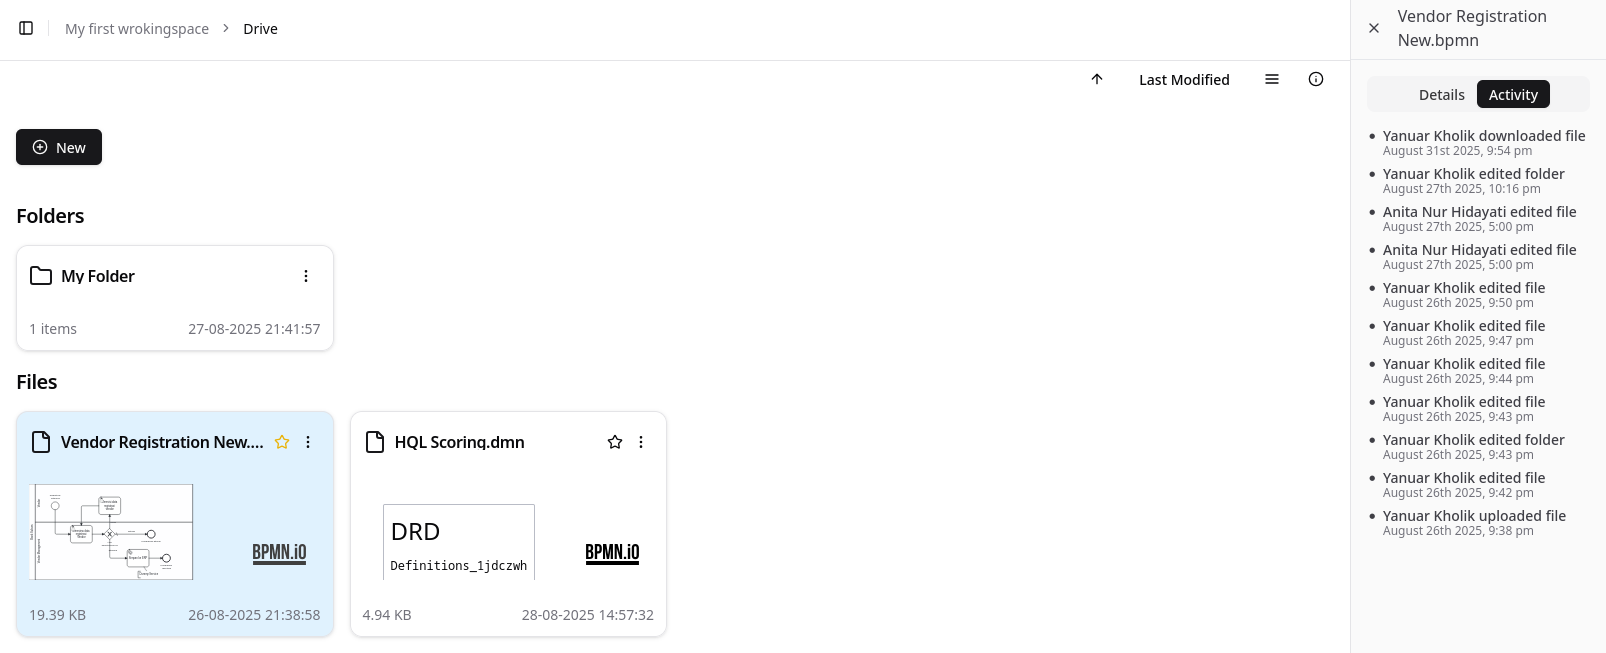Screen dimensions: 1606x653
Task: Switch to the Details tab
Action: coord(1441,95)
